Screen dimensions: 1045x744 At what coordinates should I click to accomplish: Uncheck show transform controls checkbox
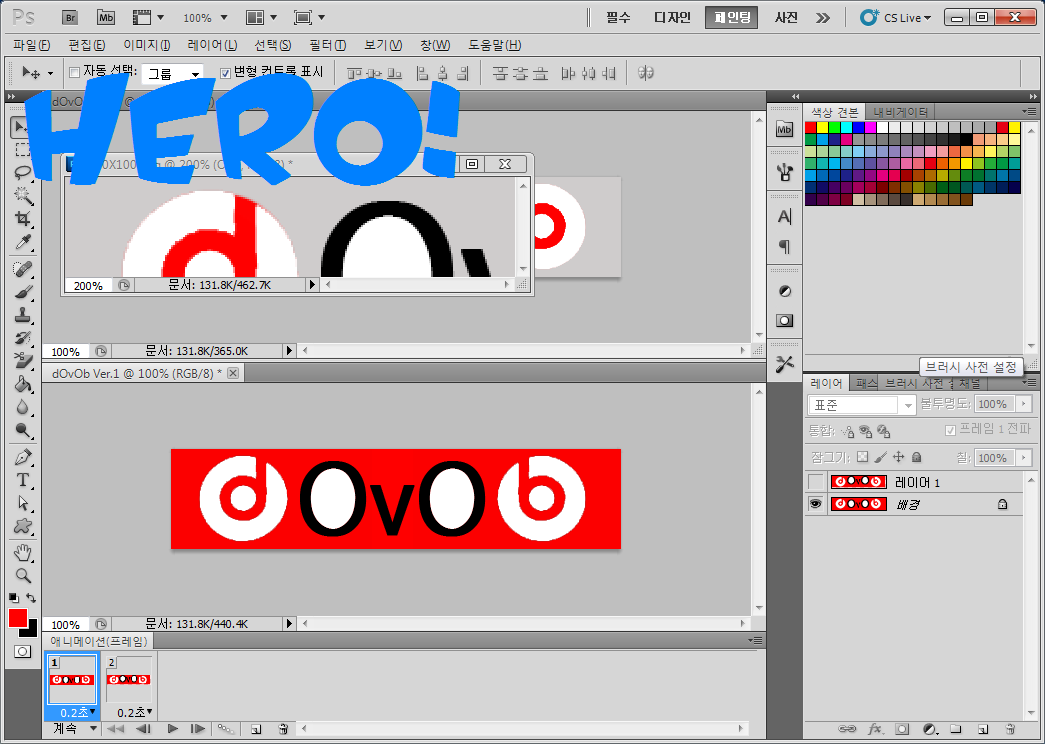(225, 73)
